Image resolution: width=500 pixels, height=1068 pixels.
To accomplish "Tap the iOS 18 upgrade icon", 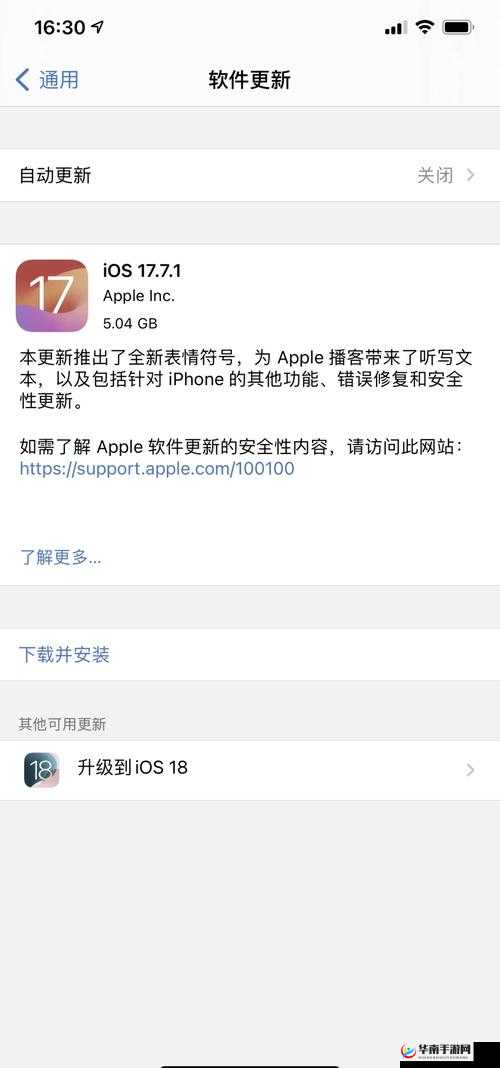I will (x=42, y=770).
